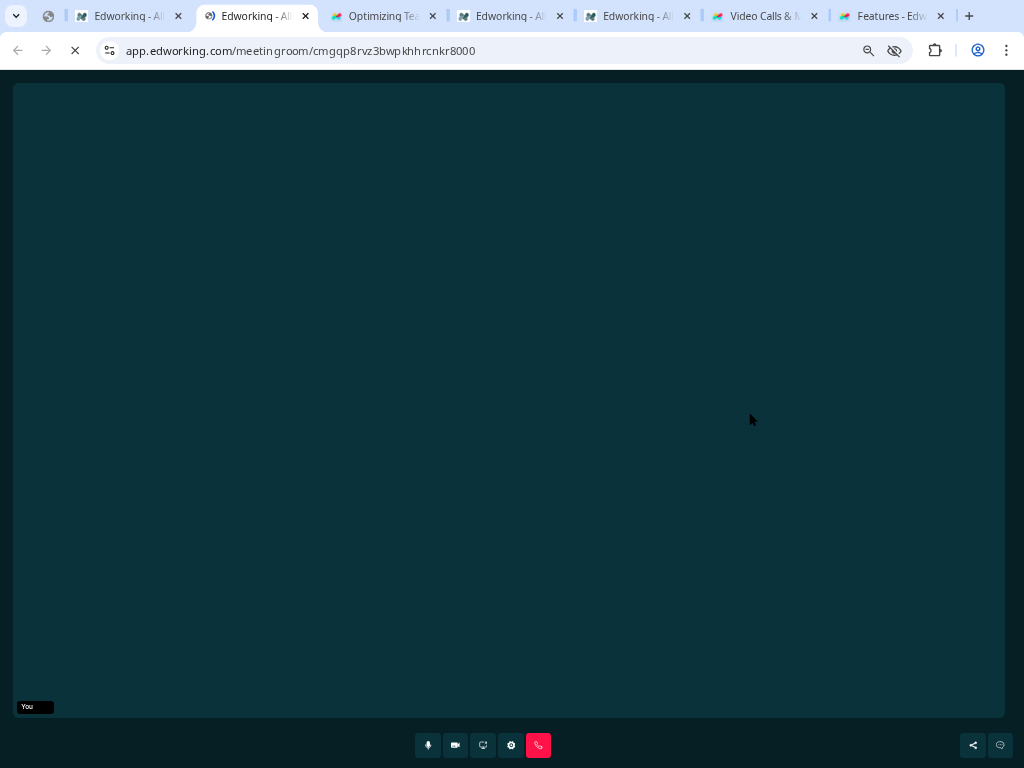Viewport: 1024px width, 768px height.
Task: Switch to the Video Calls tab
Action: pyautogui.click(x=763, y=16)
